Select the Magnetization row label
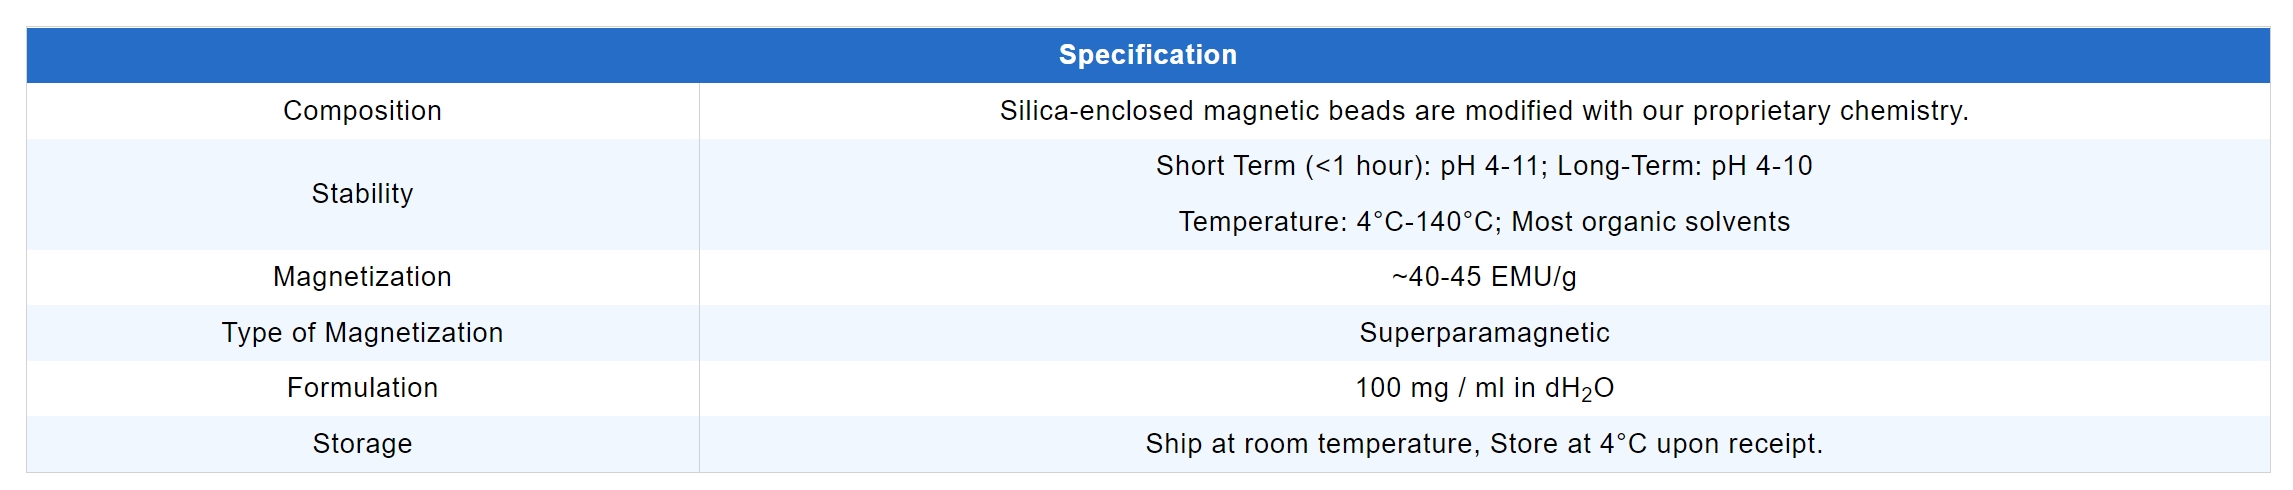The image size is (2293, 490). 362,277
